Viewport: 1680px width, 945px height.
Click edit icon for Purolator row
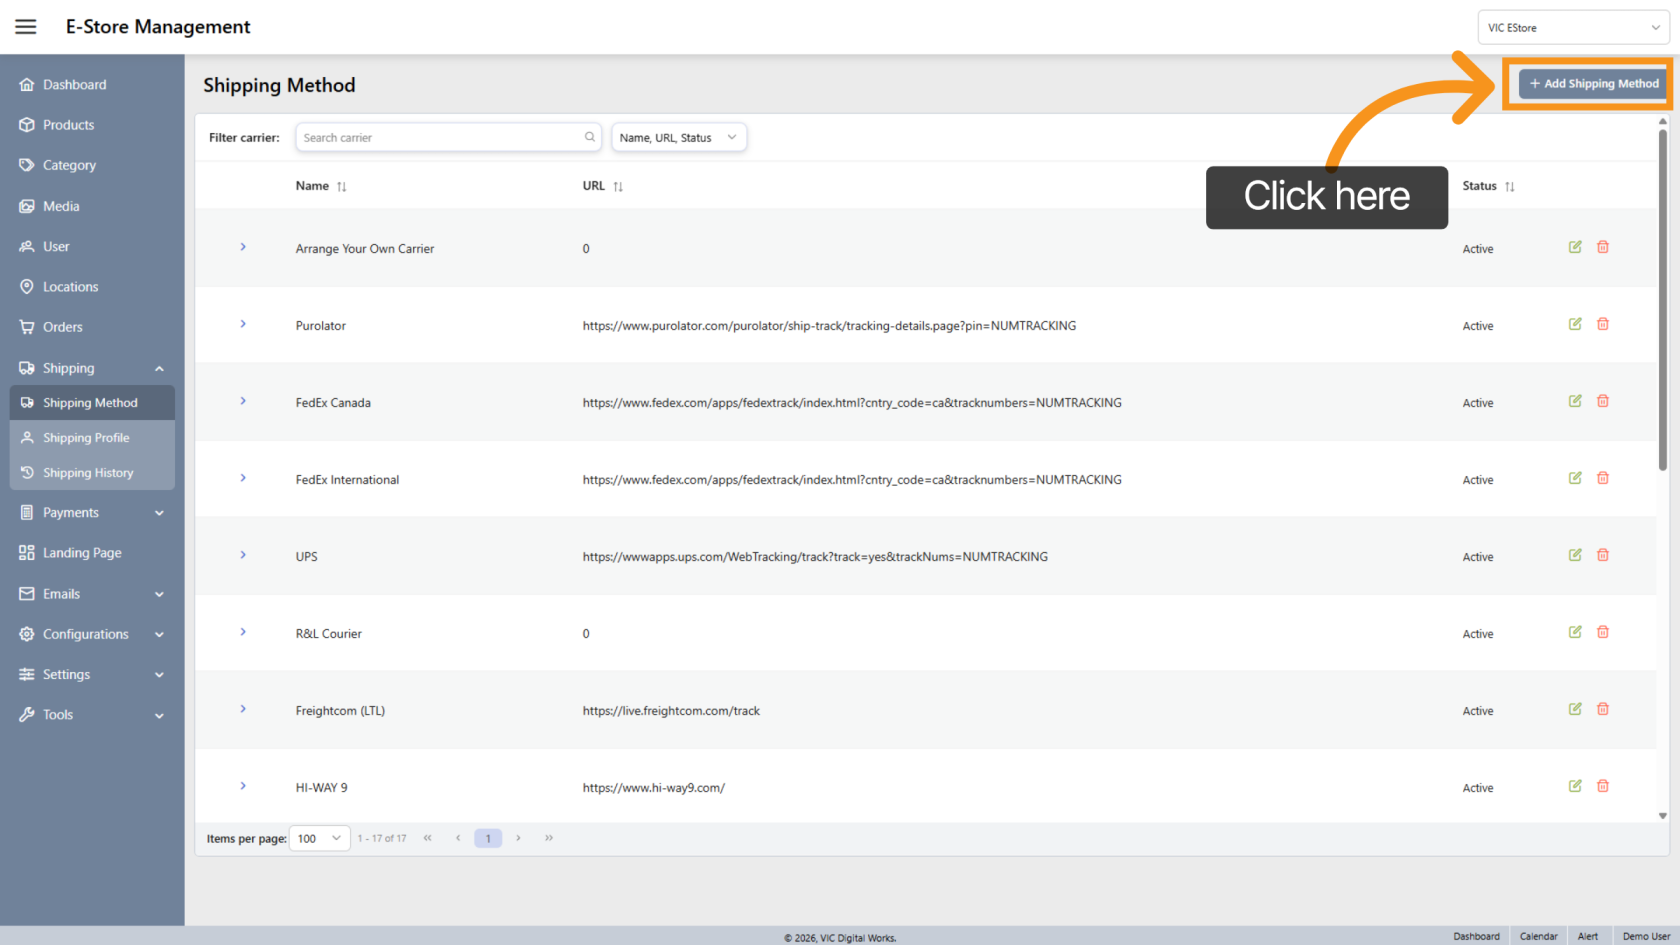[1575, 324]
